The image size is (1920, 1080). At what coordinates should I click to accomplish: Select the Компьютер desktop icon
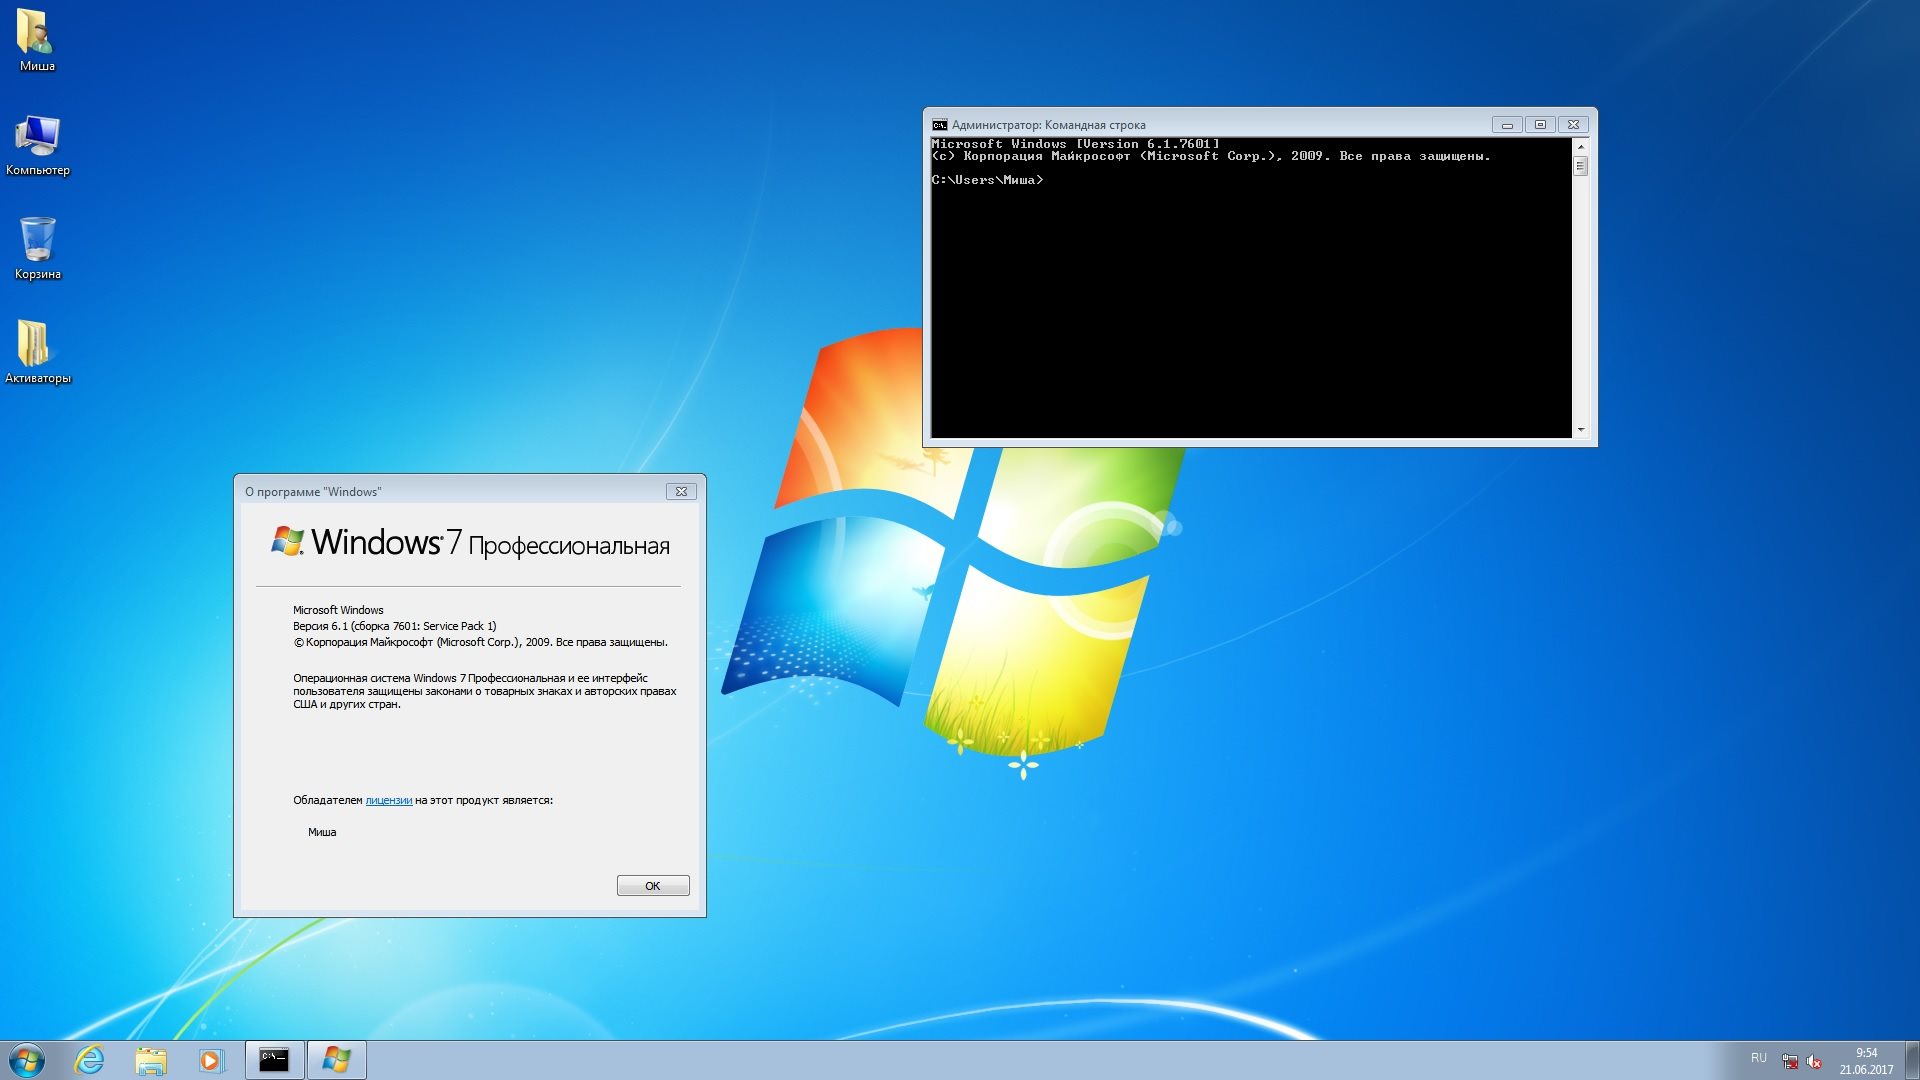click(x=37, y=144)
